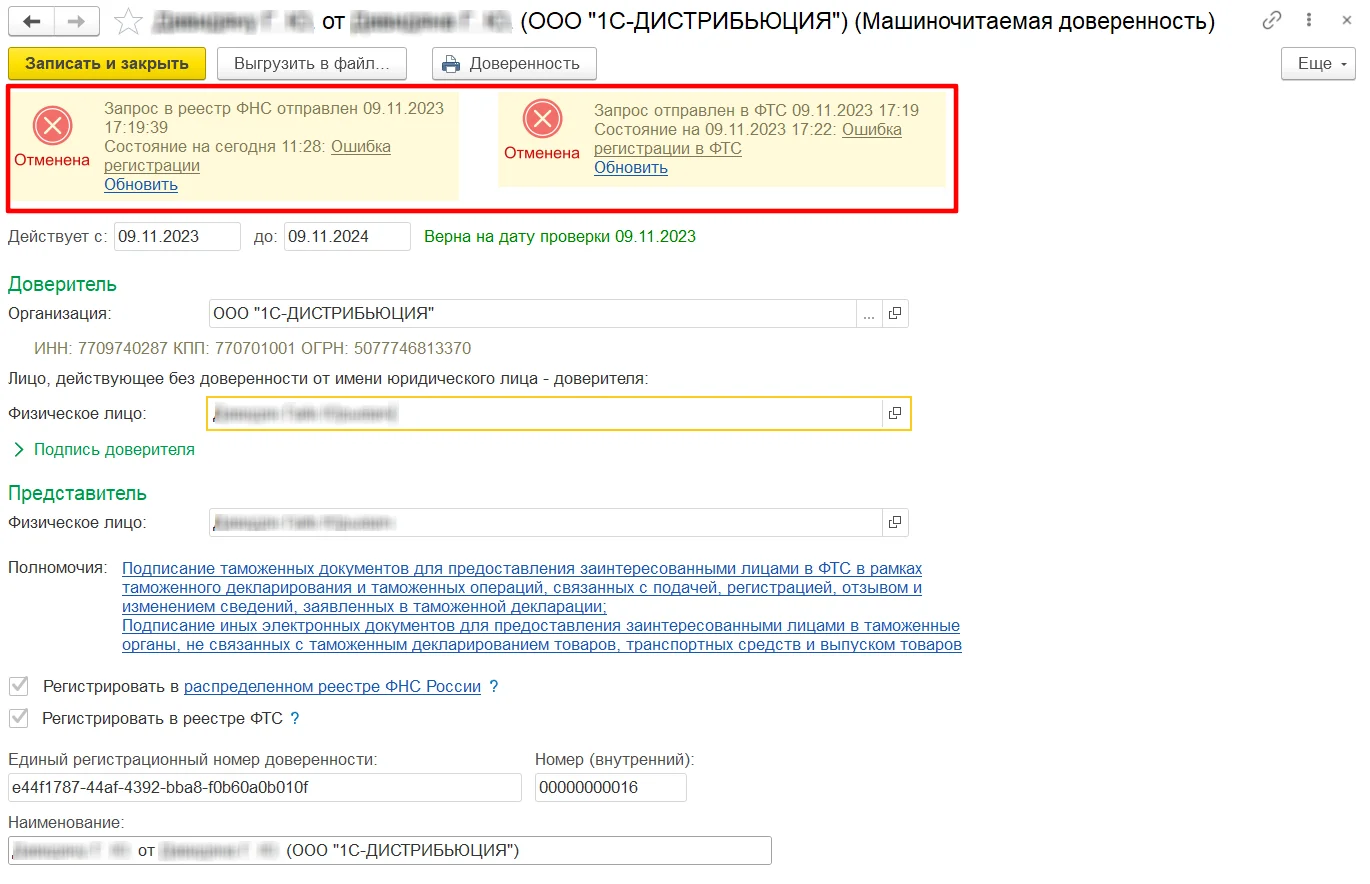Go back with the left arrow button

pos(31,20)
